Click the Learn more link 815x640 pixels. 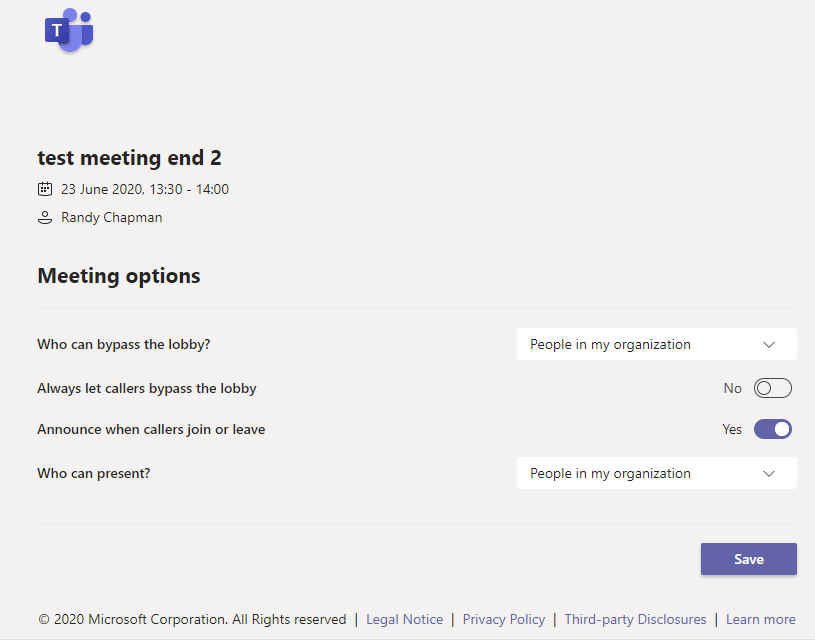[760, 619]
